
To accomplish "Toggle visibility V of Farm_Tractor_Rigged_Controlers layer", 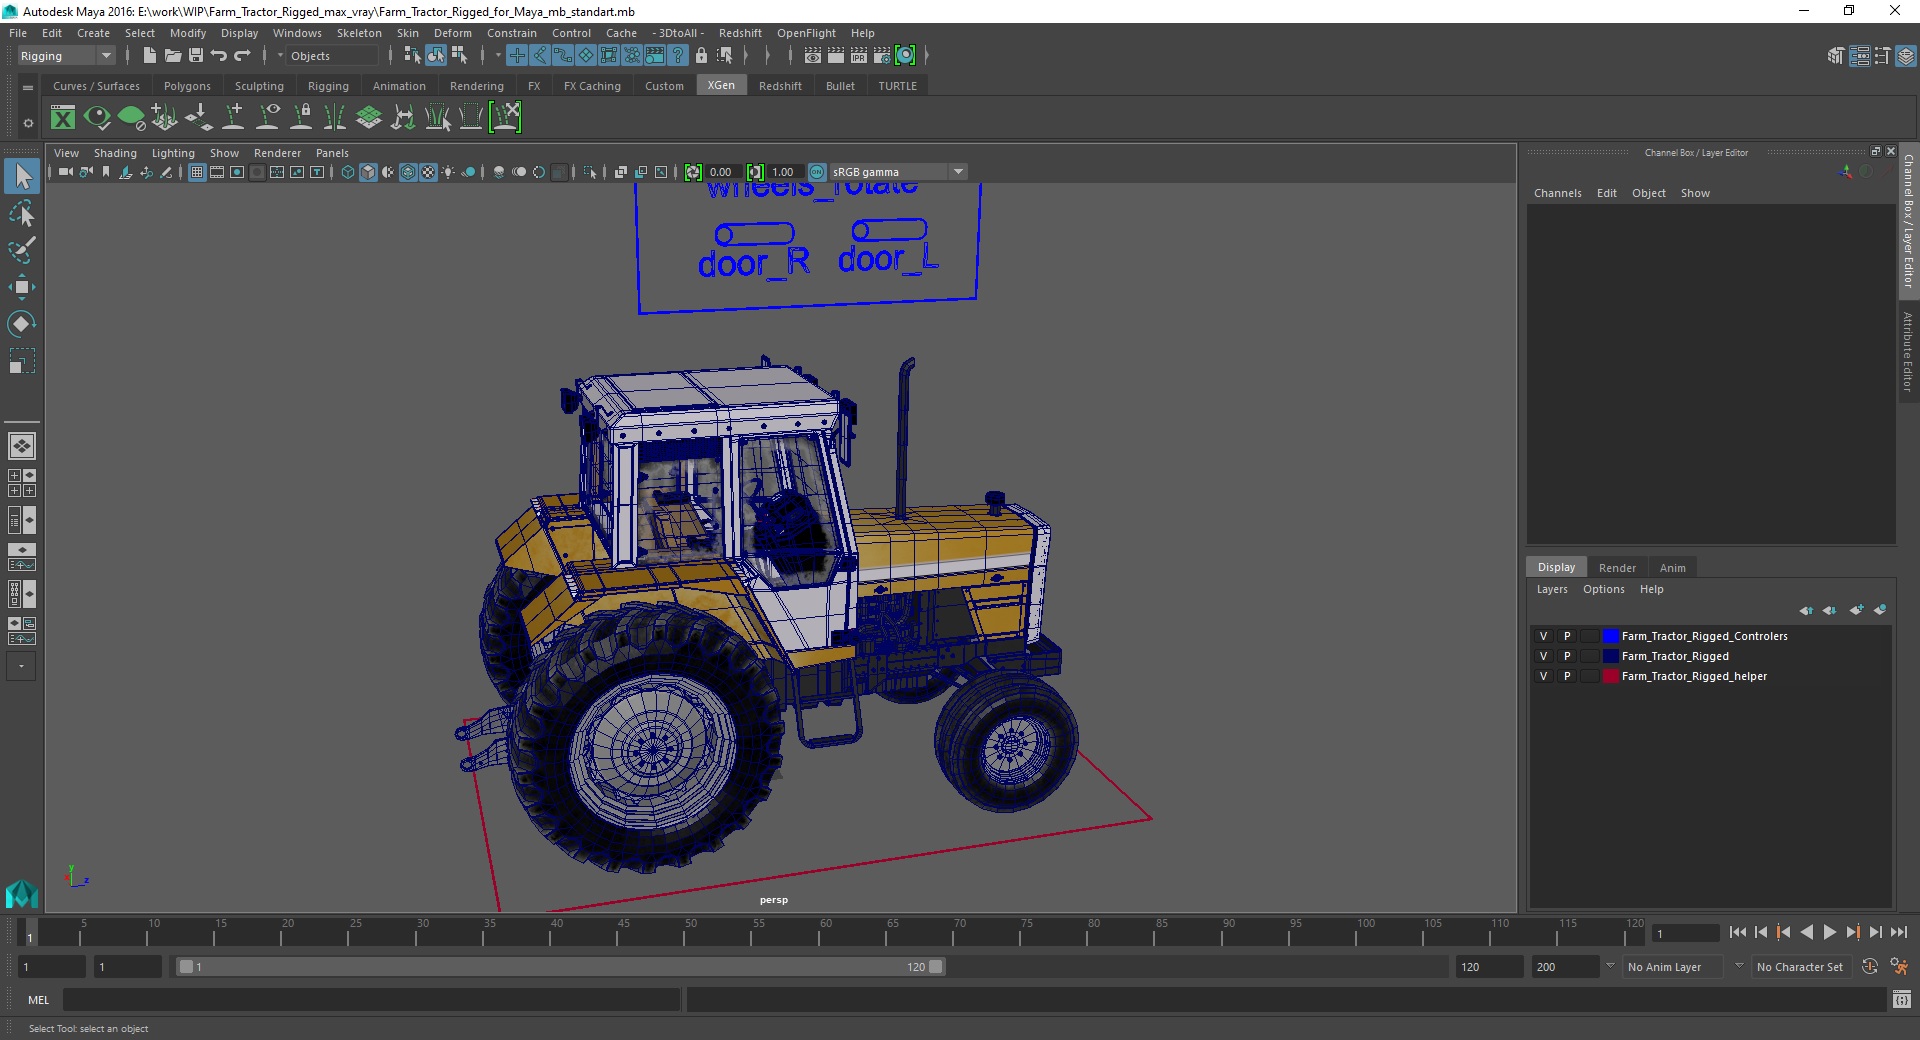I will coord(1543,636).
